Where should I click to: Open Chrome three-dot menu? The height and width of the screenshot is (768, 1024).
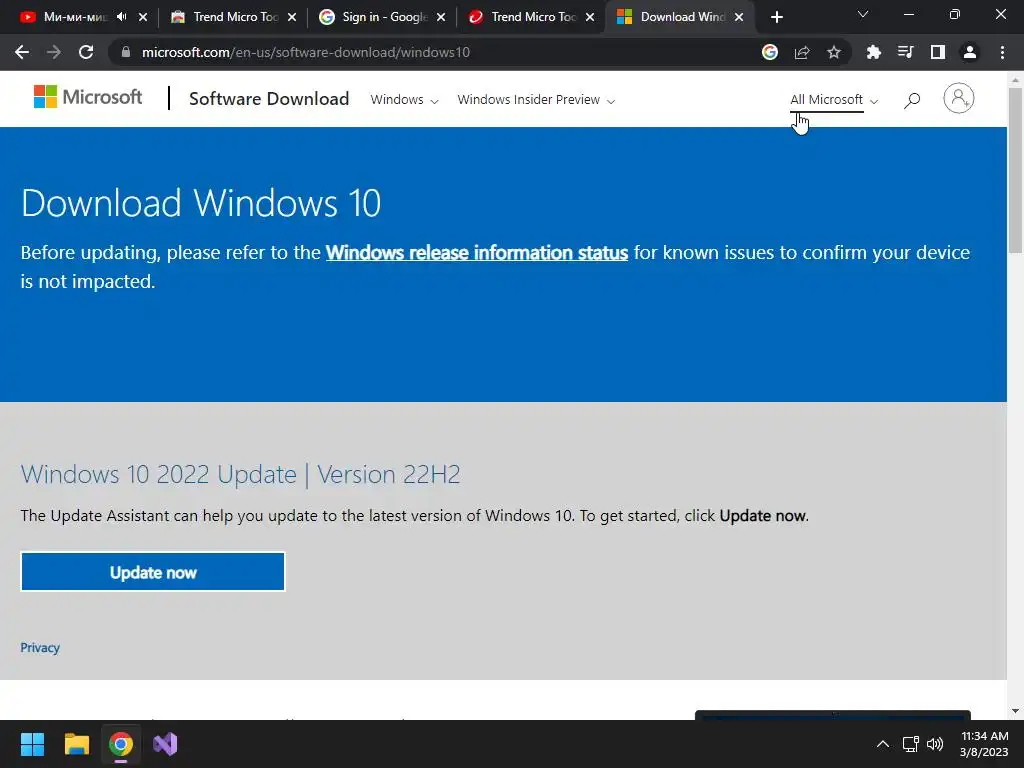1002,52
